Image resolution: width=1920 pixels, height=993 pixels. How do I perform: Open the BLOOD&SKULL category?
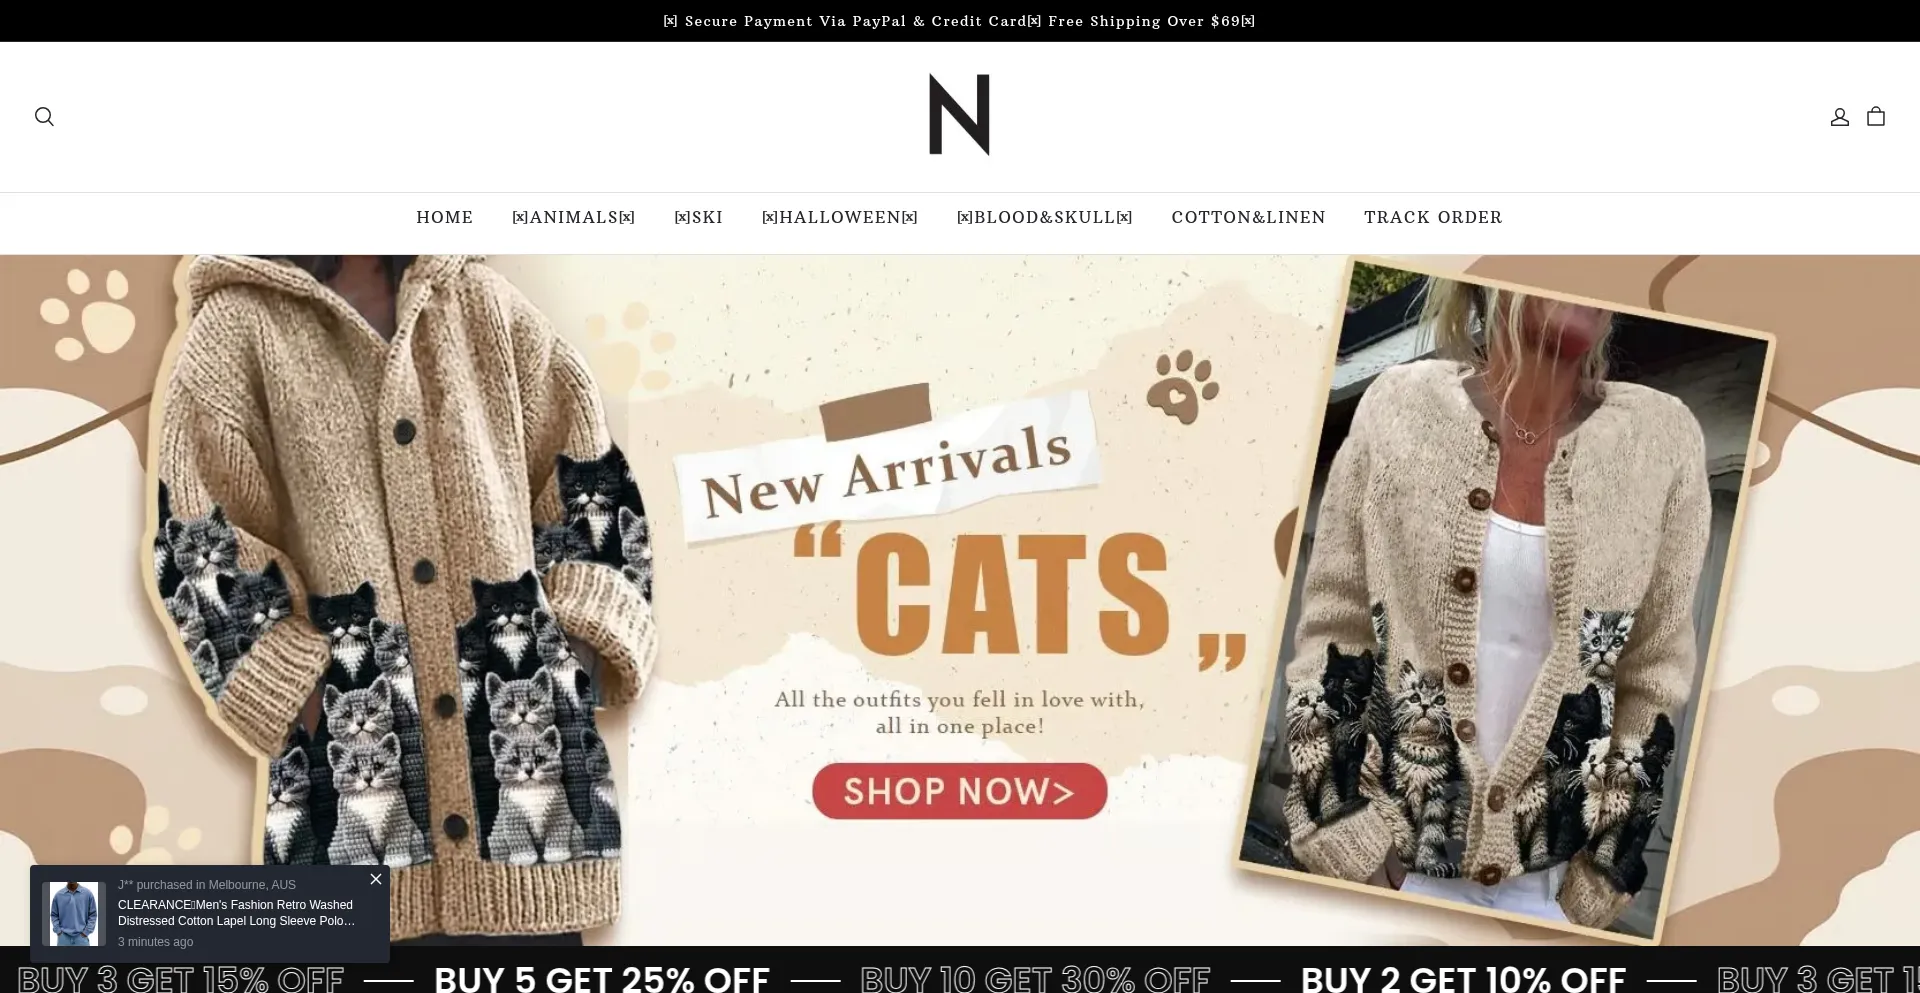coord(1044,217)
